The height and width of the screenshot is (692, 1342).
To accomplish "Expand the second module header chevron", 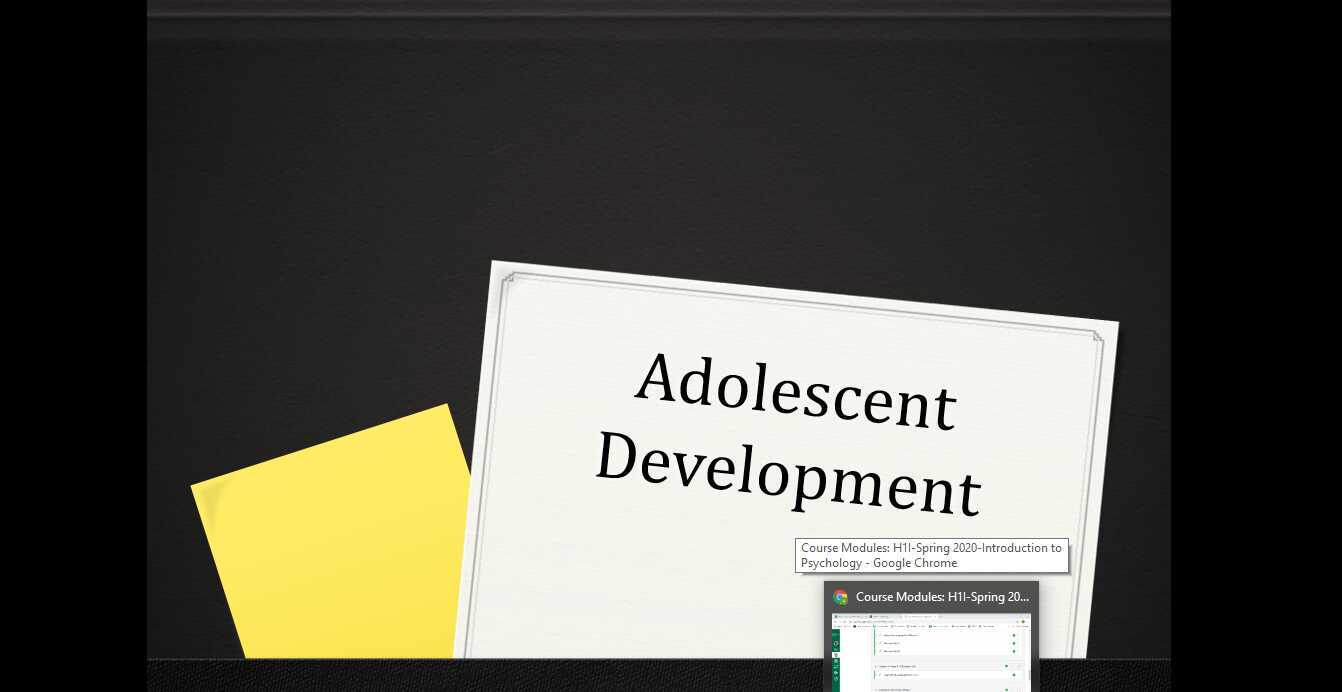I will pyautogui.click(x=875, y=666).
